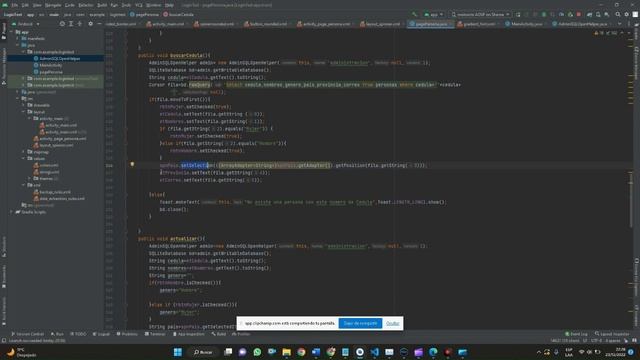
Task: Click Expand All icon in Project panel header
Action: 71,24
